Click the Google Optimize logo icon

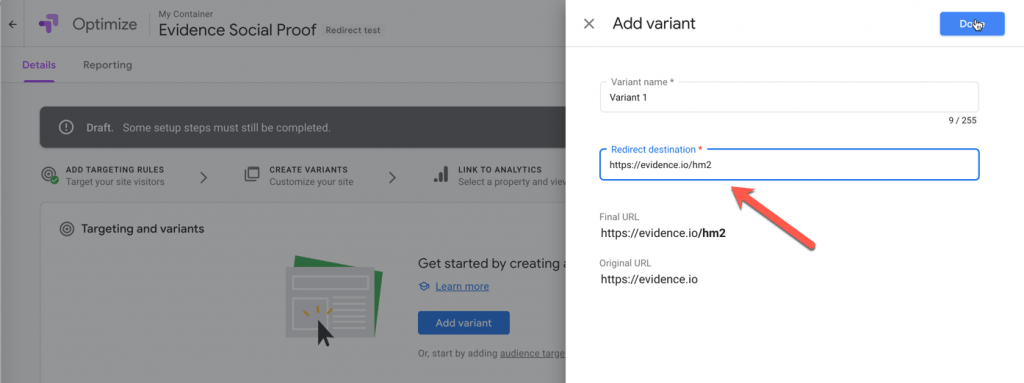tap(49, 24)
